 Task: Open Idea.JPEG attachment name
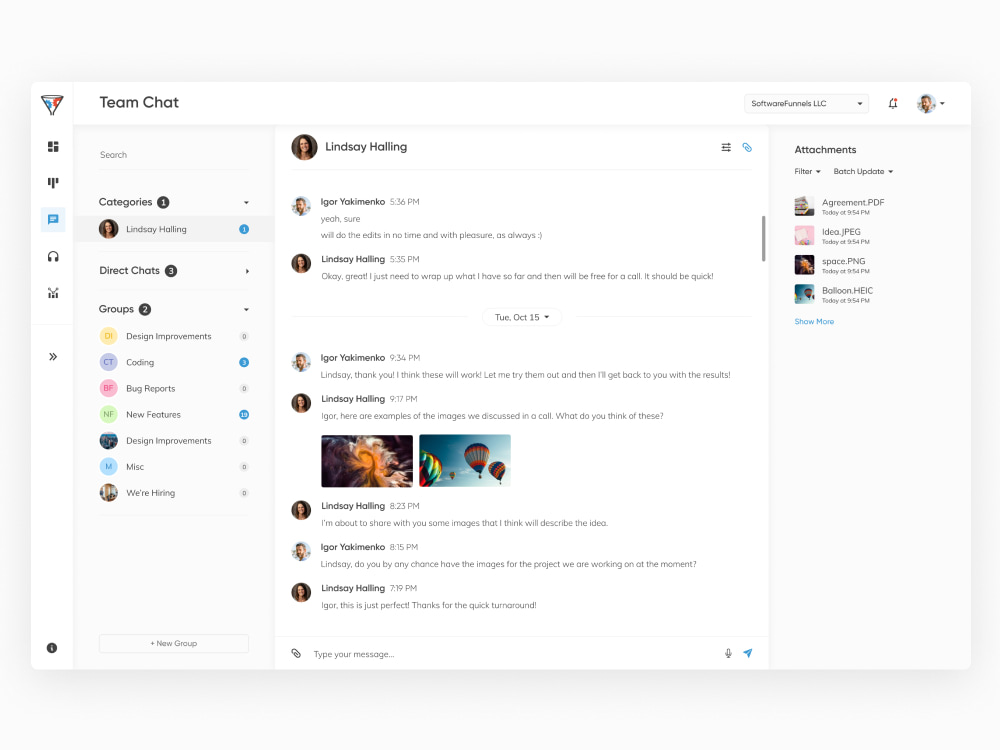(841, 232)
